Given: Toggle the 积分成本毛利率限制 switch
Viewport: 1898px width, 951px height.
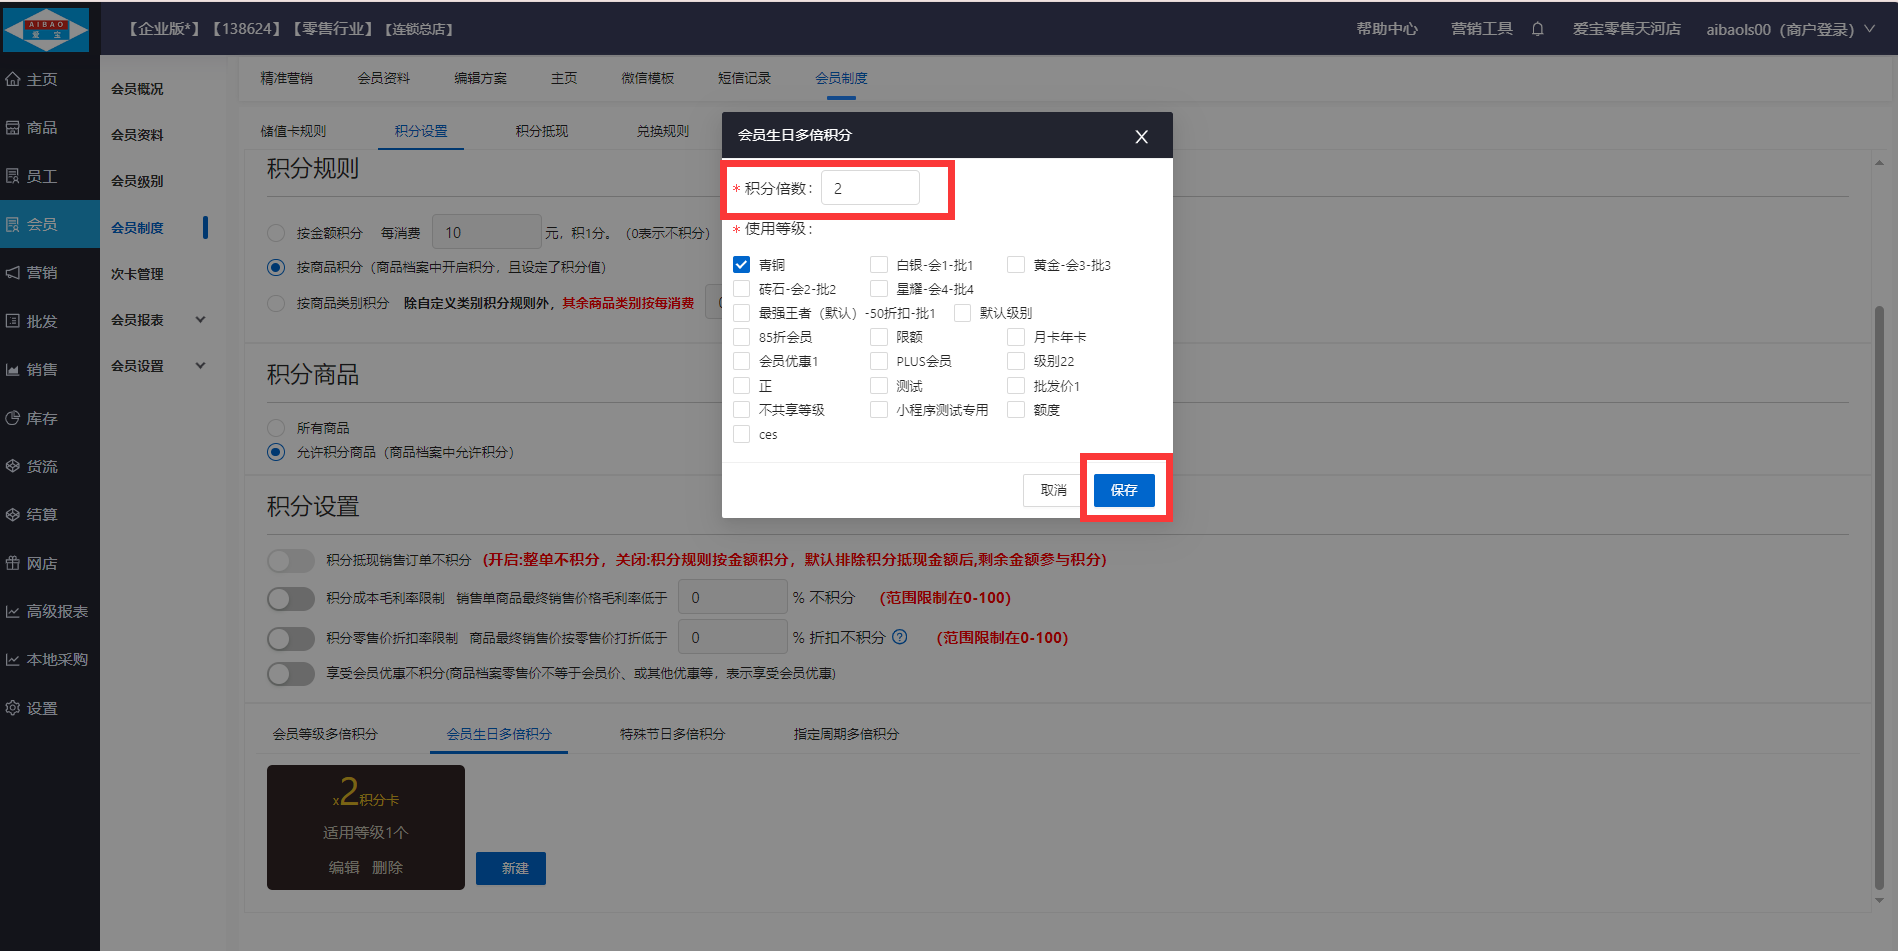Looking at the screenshot, I should (291, 598).
